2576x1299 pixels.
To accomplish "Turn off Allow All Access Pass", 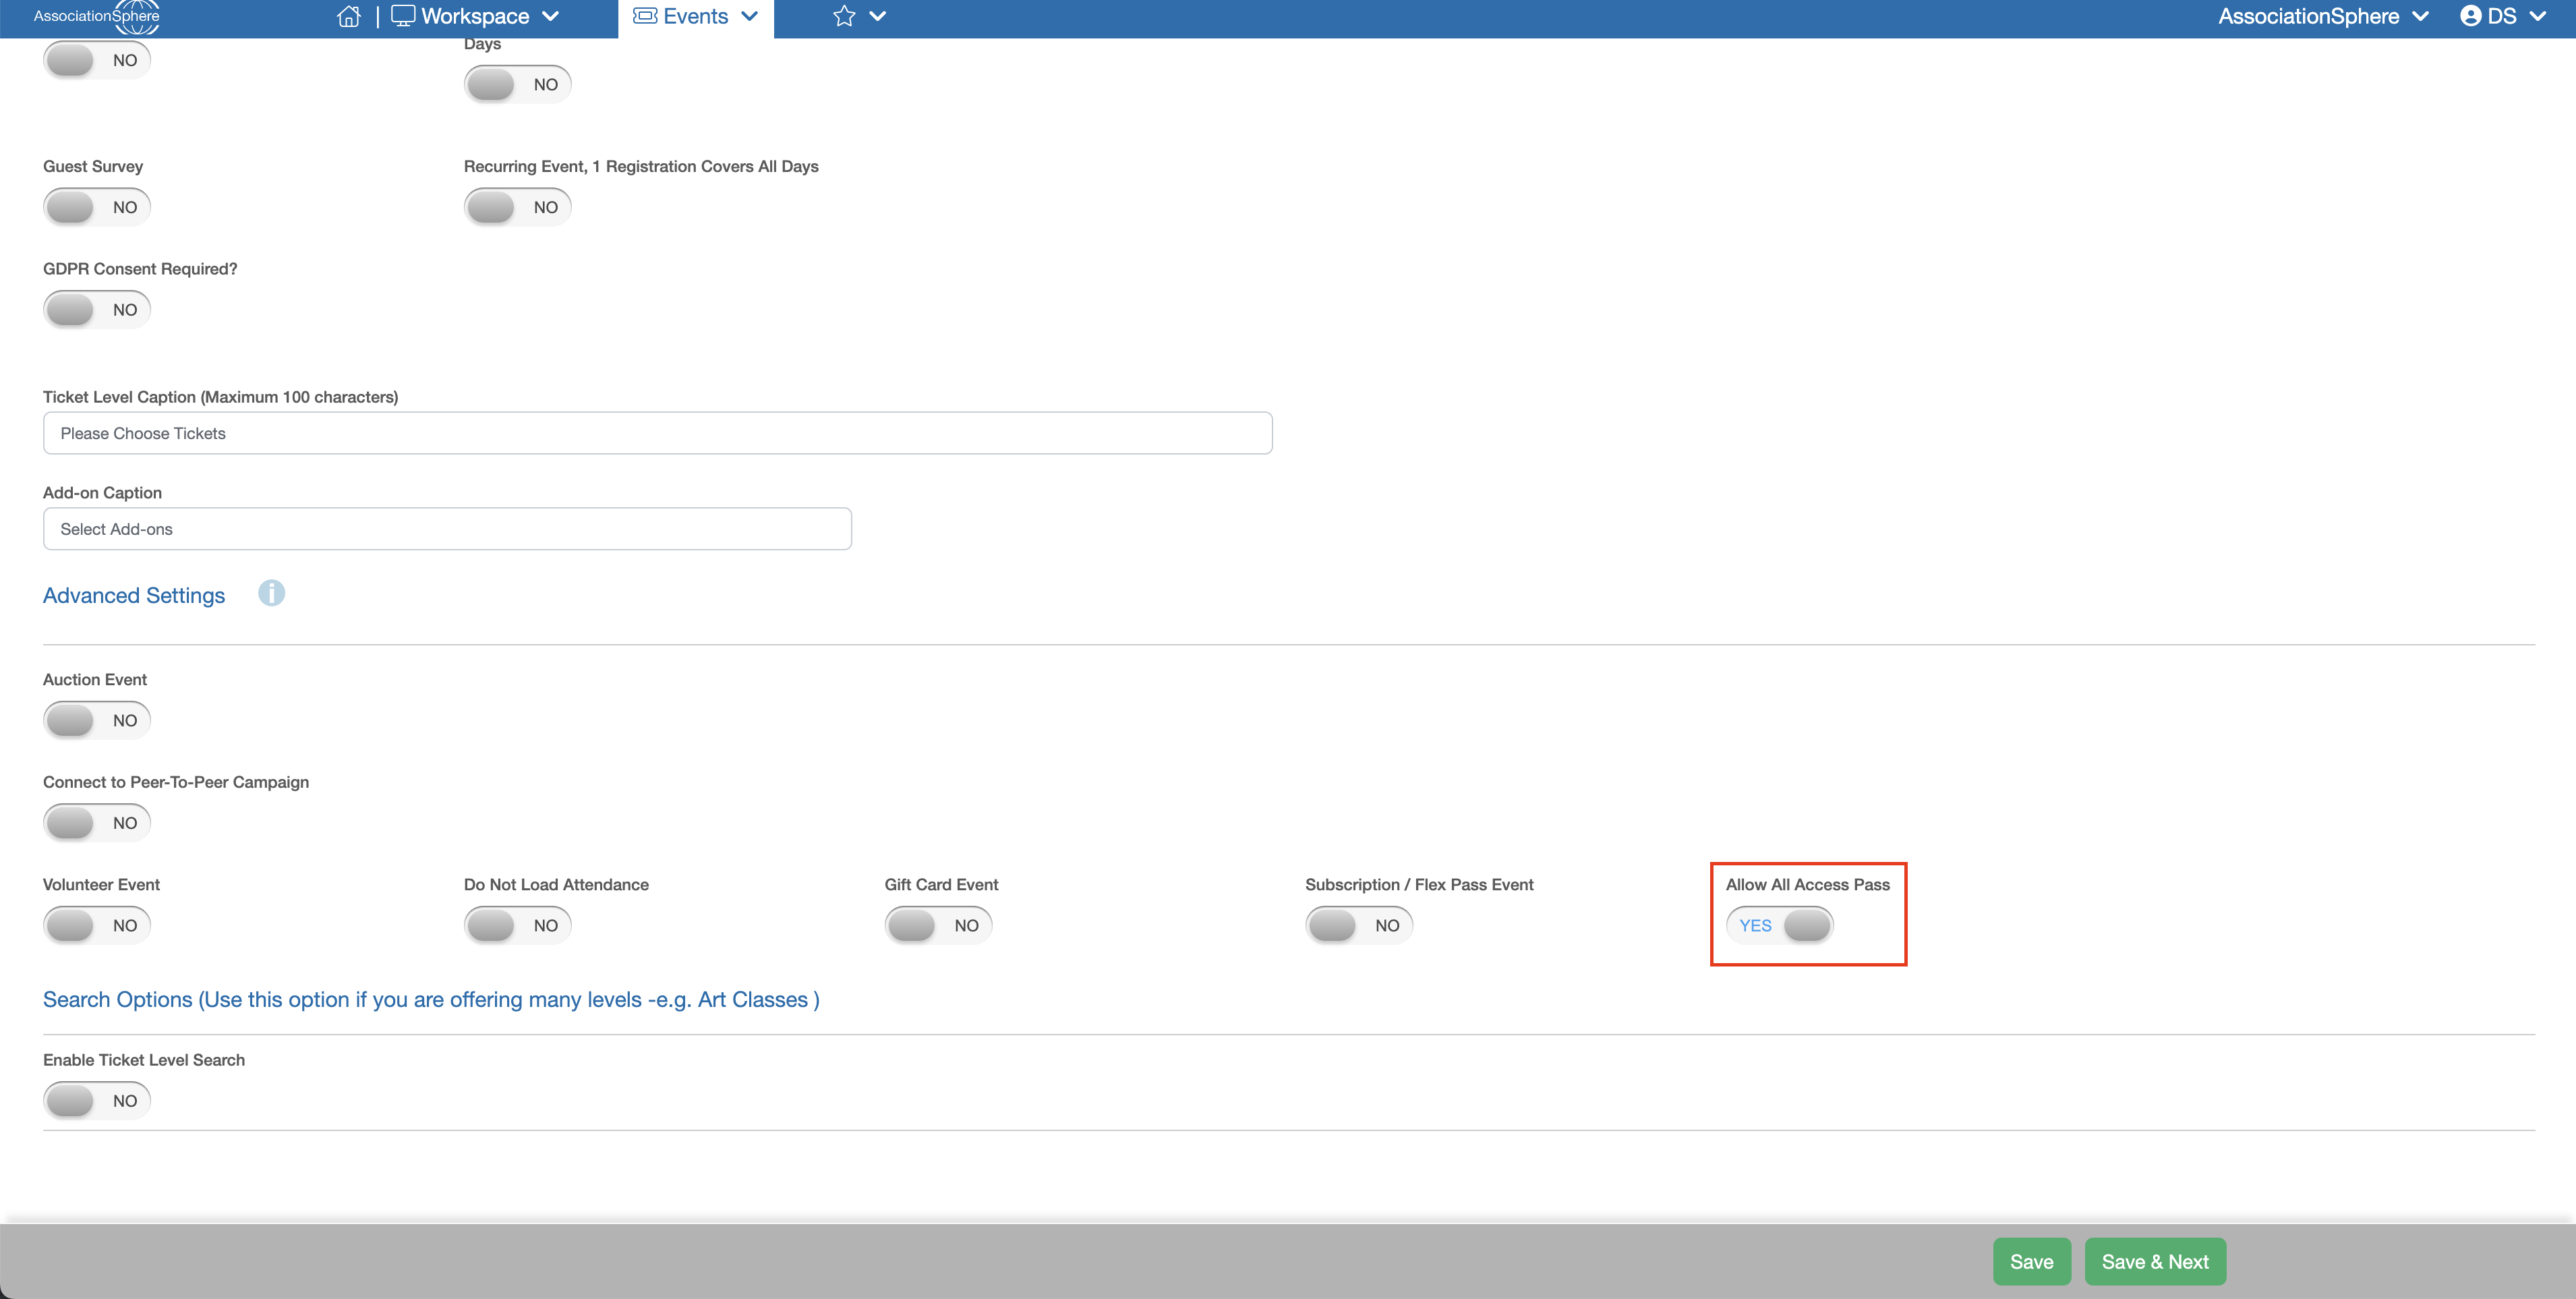I will [x=1780, y=925].
